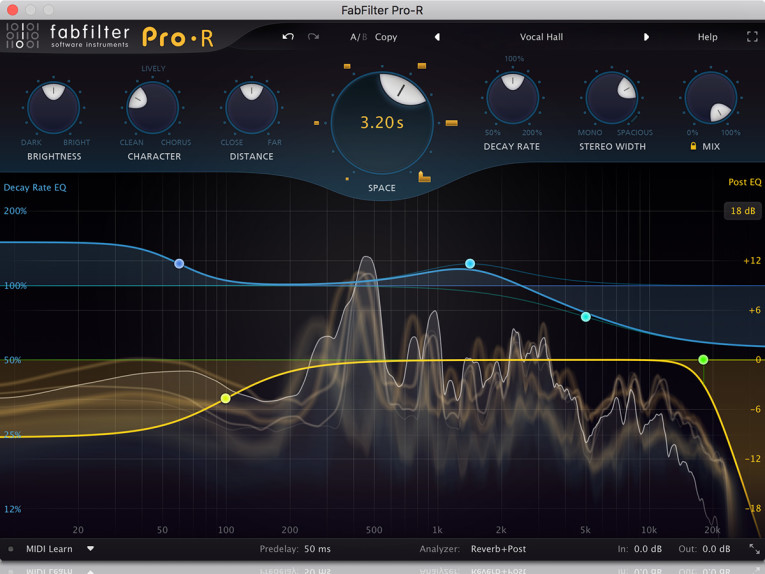Image resolution: width=765 pixels, height=574 pixels.
Task: Copy settings with the Copy button
Action: point(386,37)
